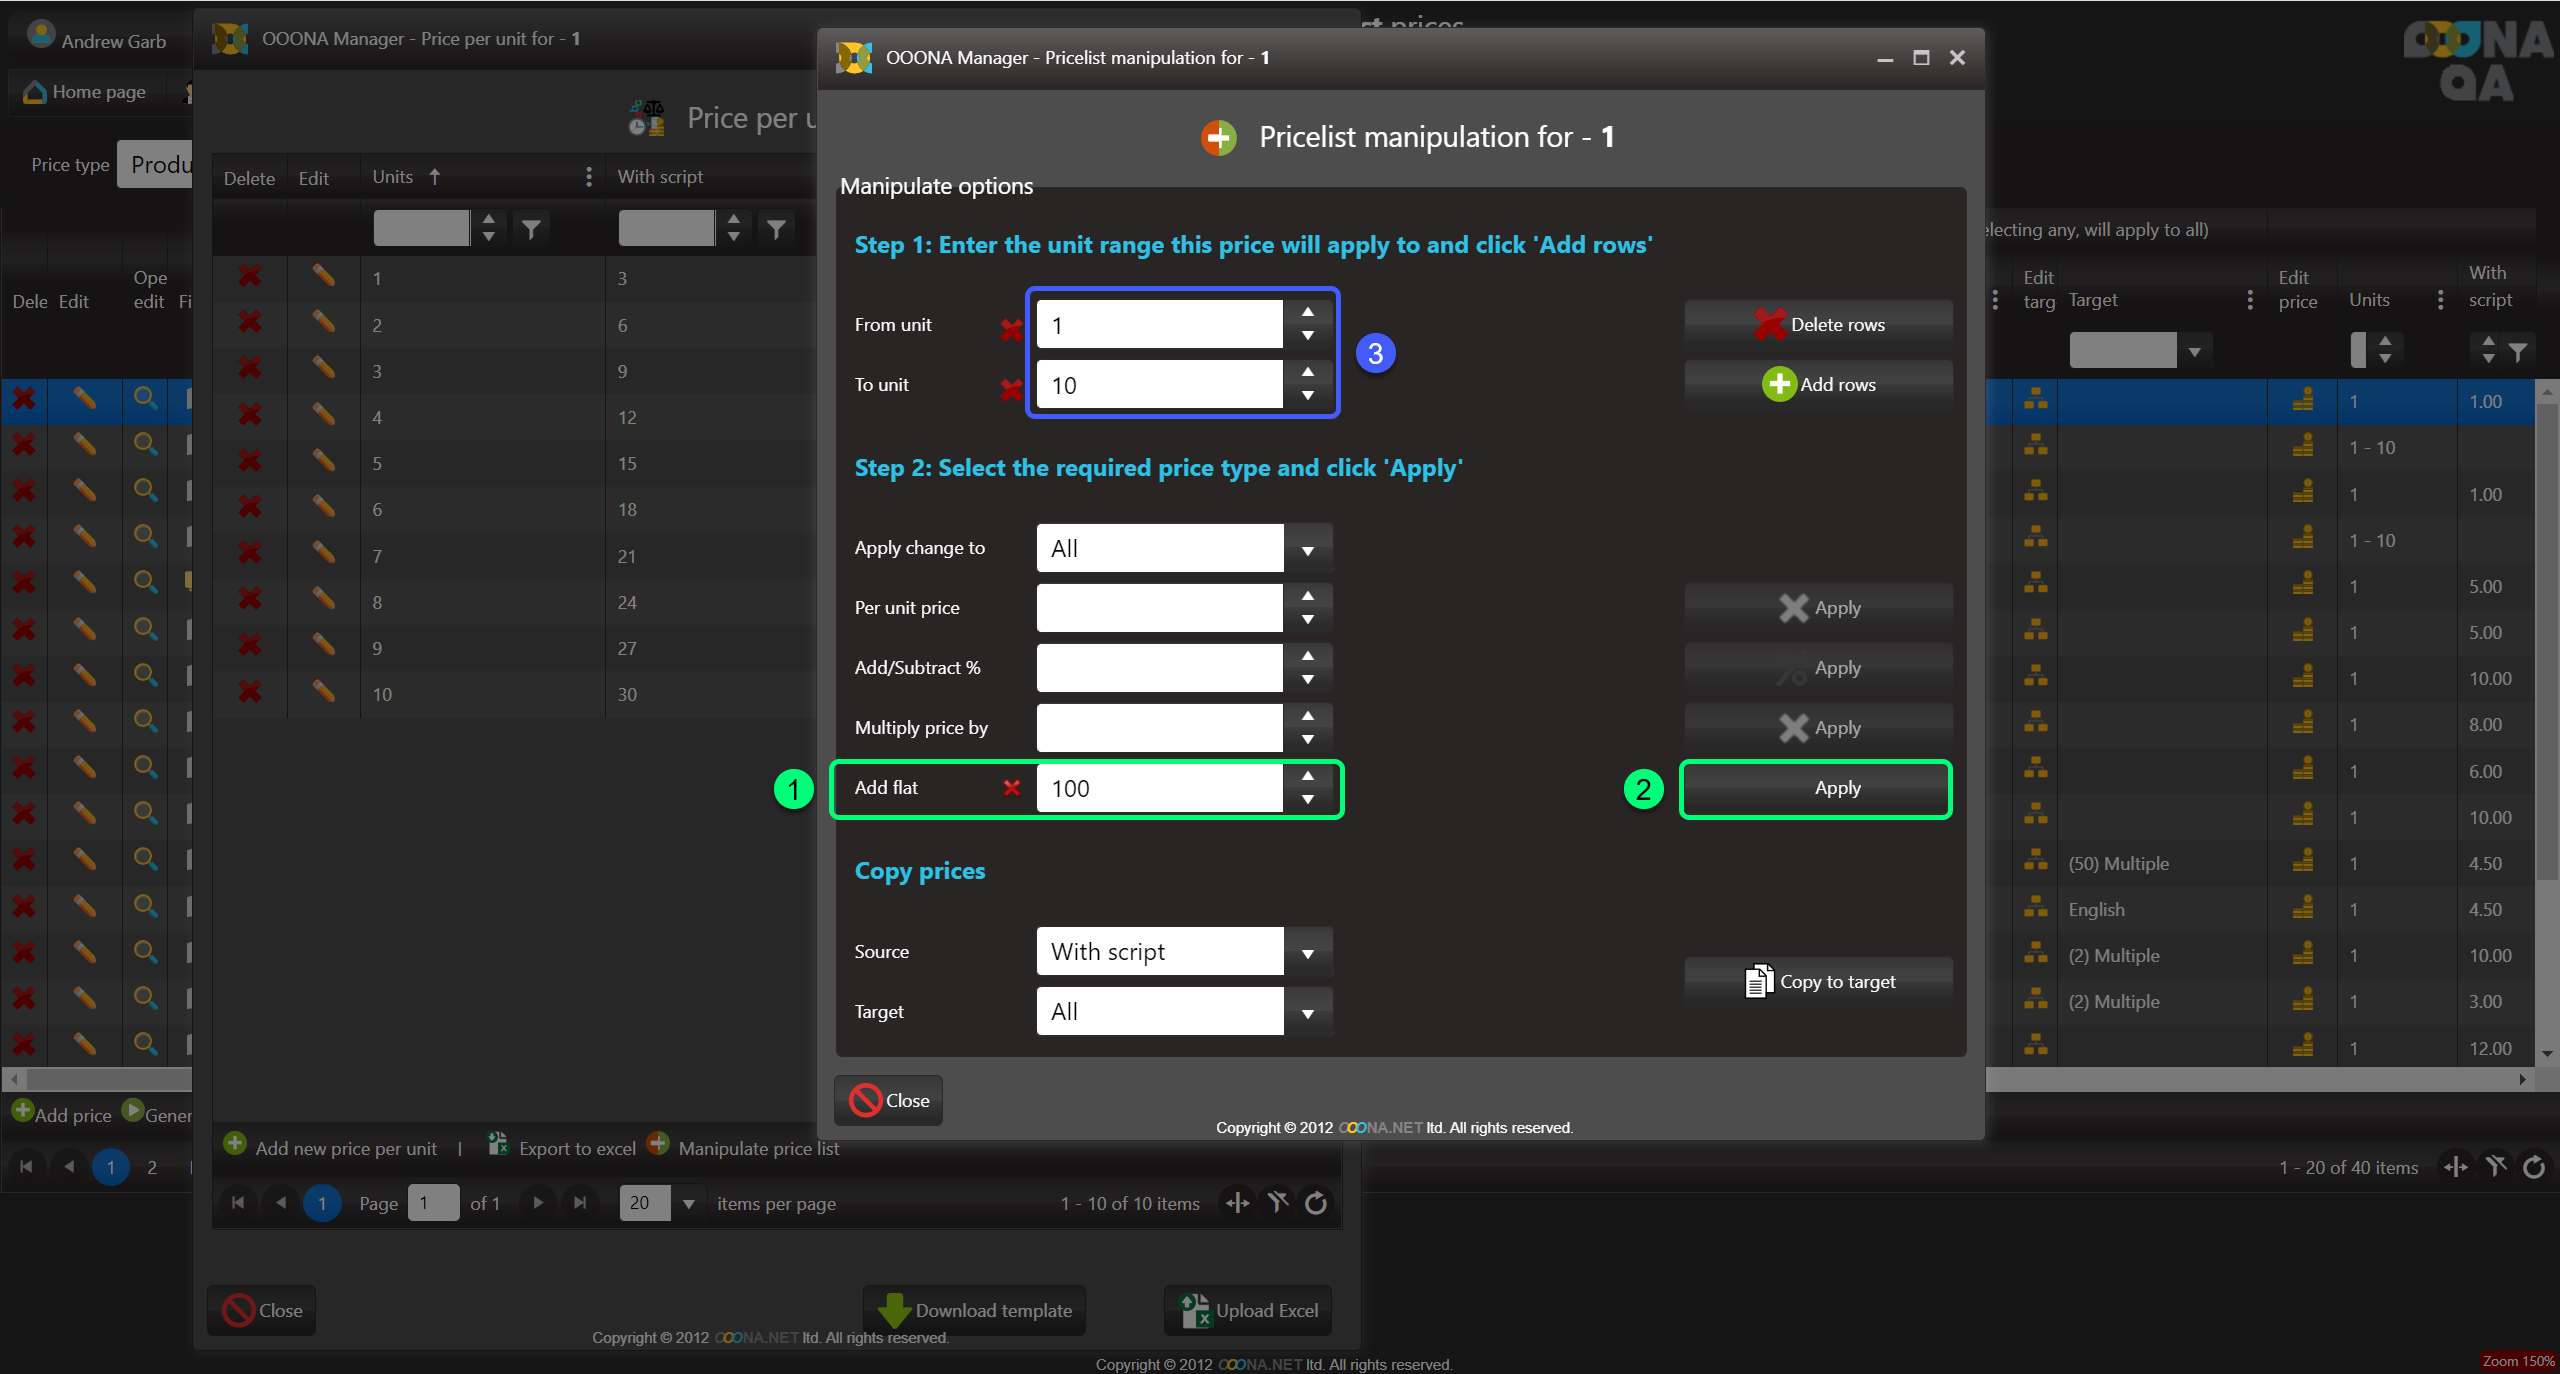Open the Apply change to dropdown
This screenshot has width=2560, height=1374.
point(1307,549)
